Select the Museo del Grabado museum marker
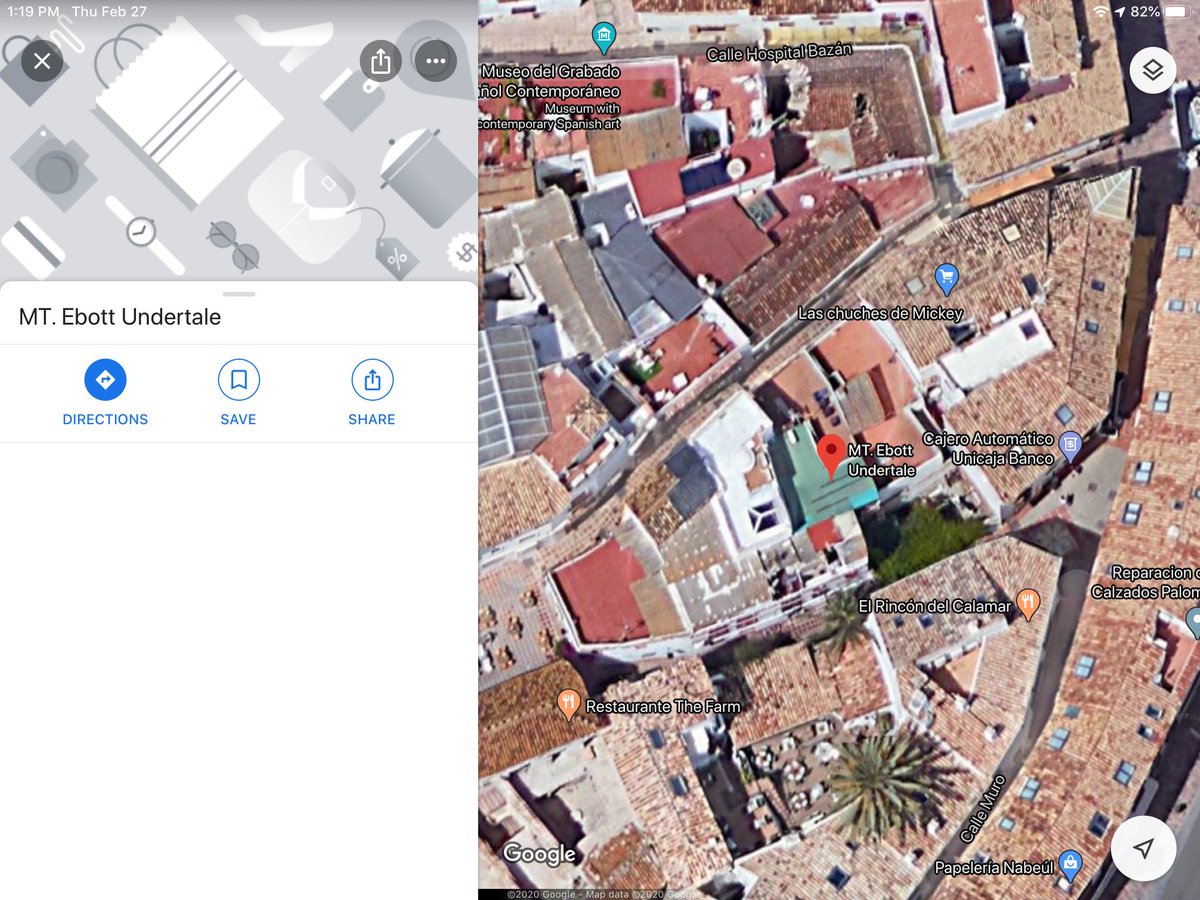The image size is (1200, 900). (x=603, y=38)
